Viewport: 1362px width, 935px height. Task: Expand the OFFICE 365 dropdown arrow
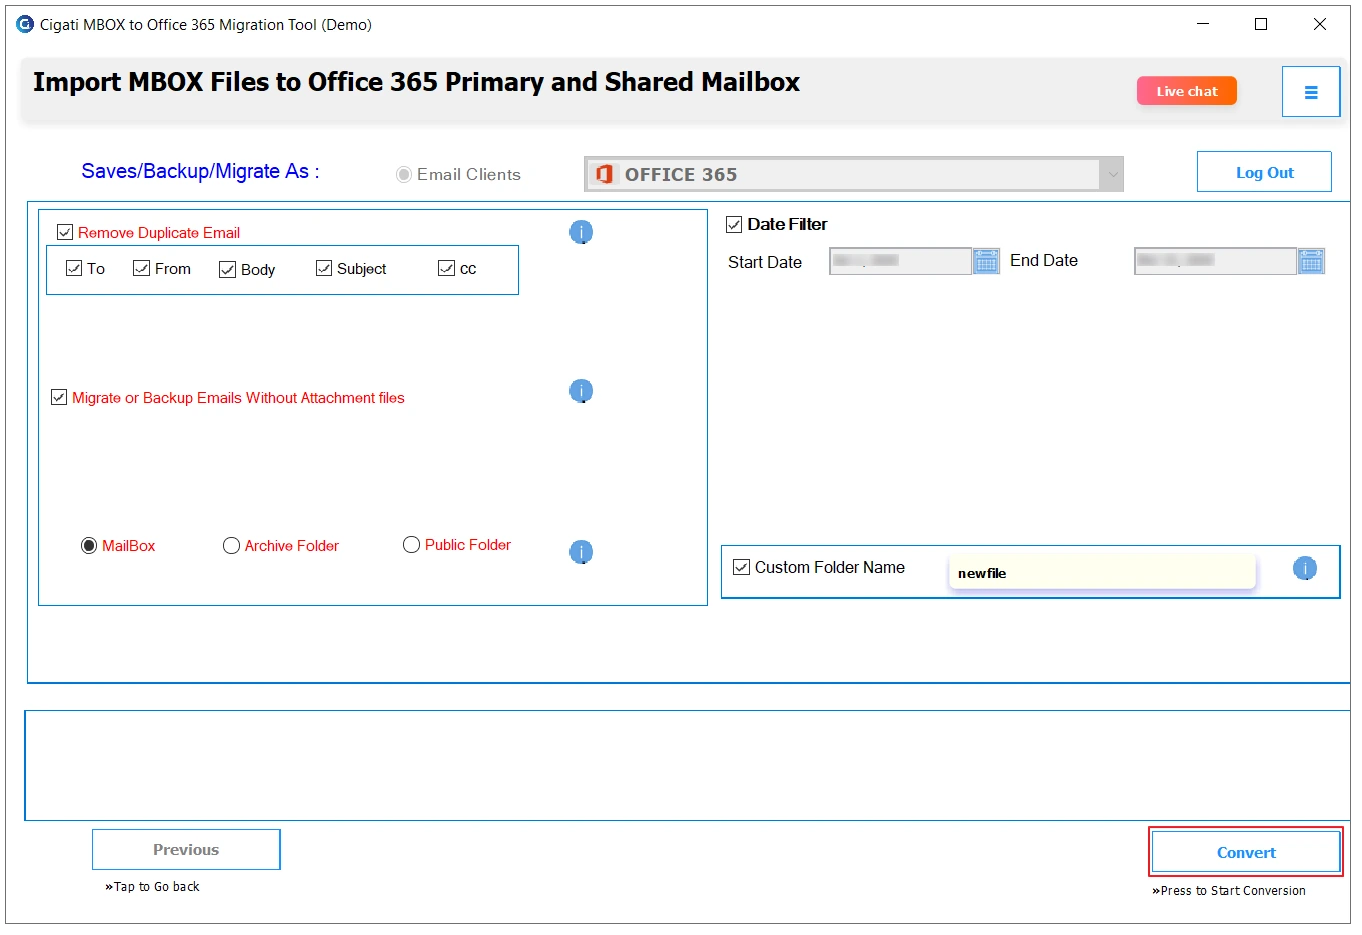click(x=1112, y=174)
